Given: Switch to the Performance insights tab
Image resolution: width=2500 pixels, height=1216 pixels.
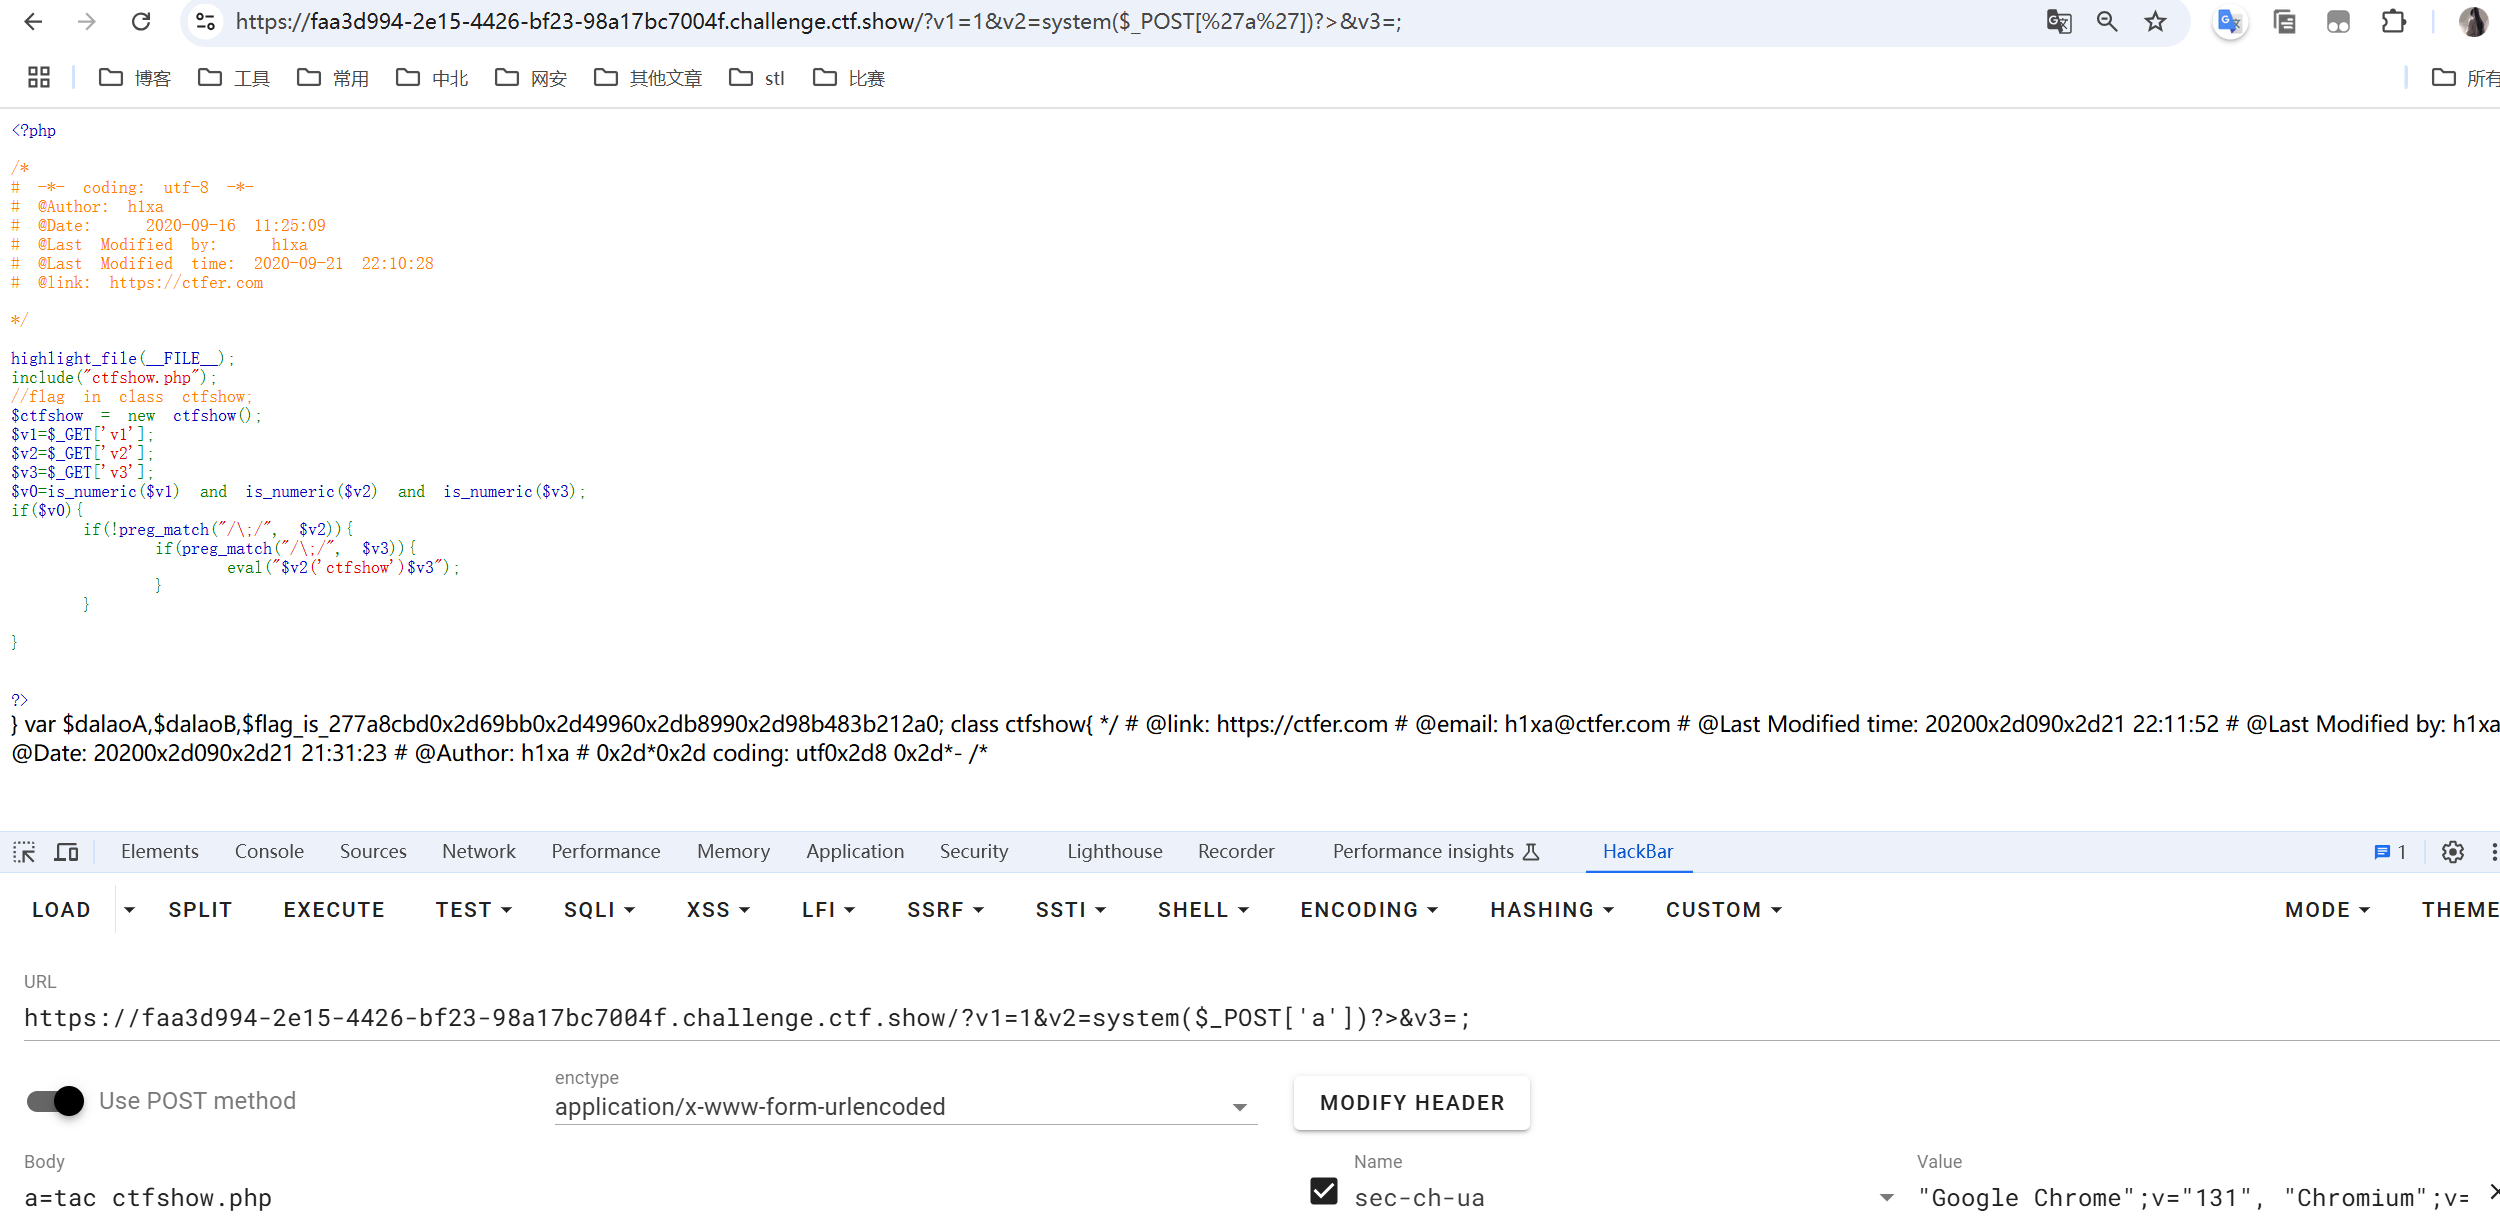Looking at the screenshot, I should 1435,852.
